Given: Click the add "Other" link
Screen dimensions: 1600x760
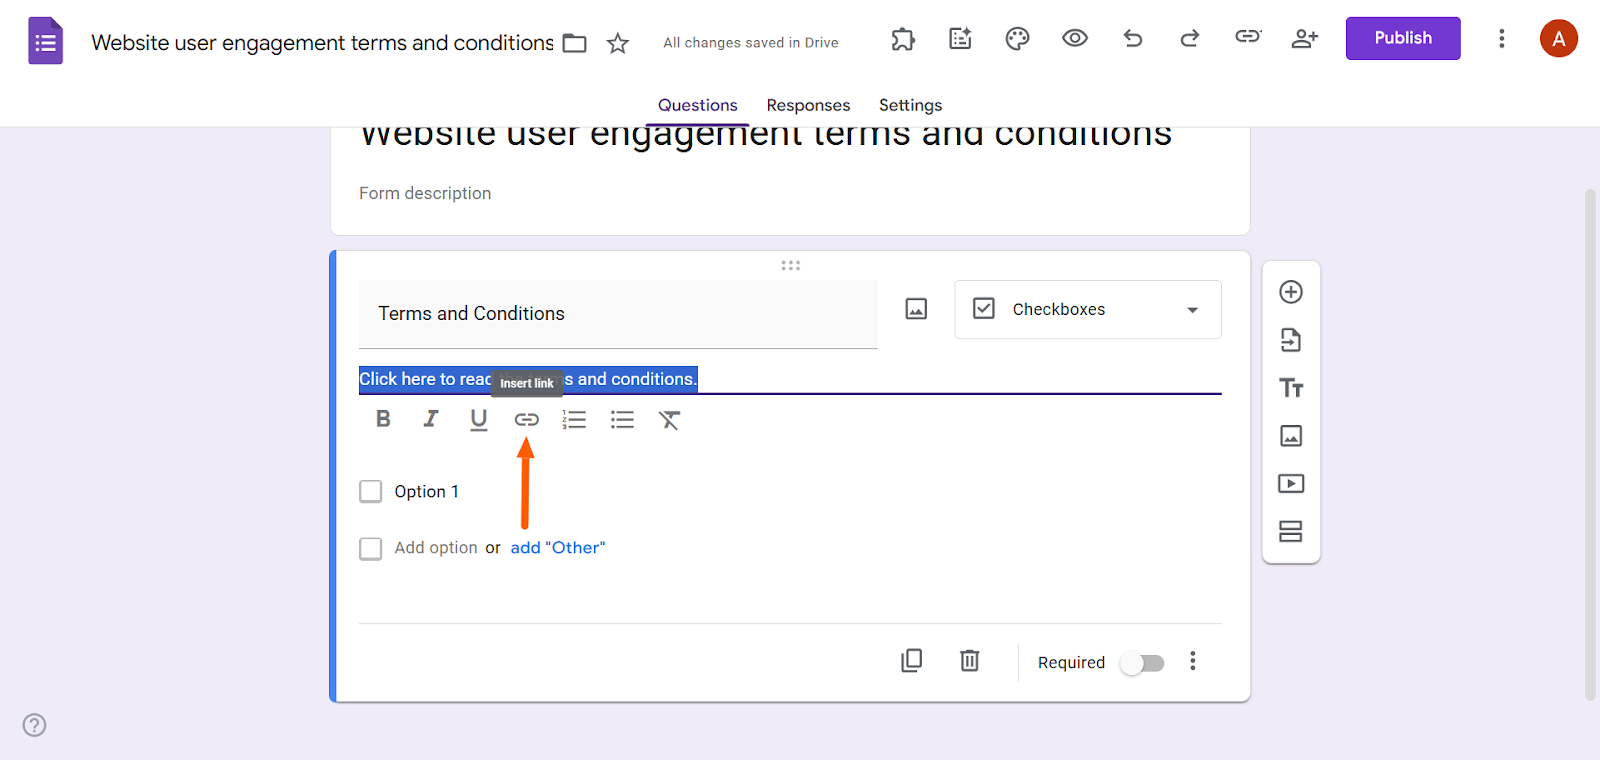Looking at the screenshot, I should [x=558, y=548].
